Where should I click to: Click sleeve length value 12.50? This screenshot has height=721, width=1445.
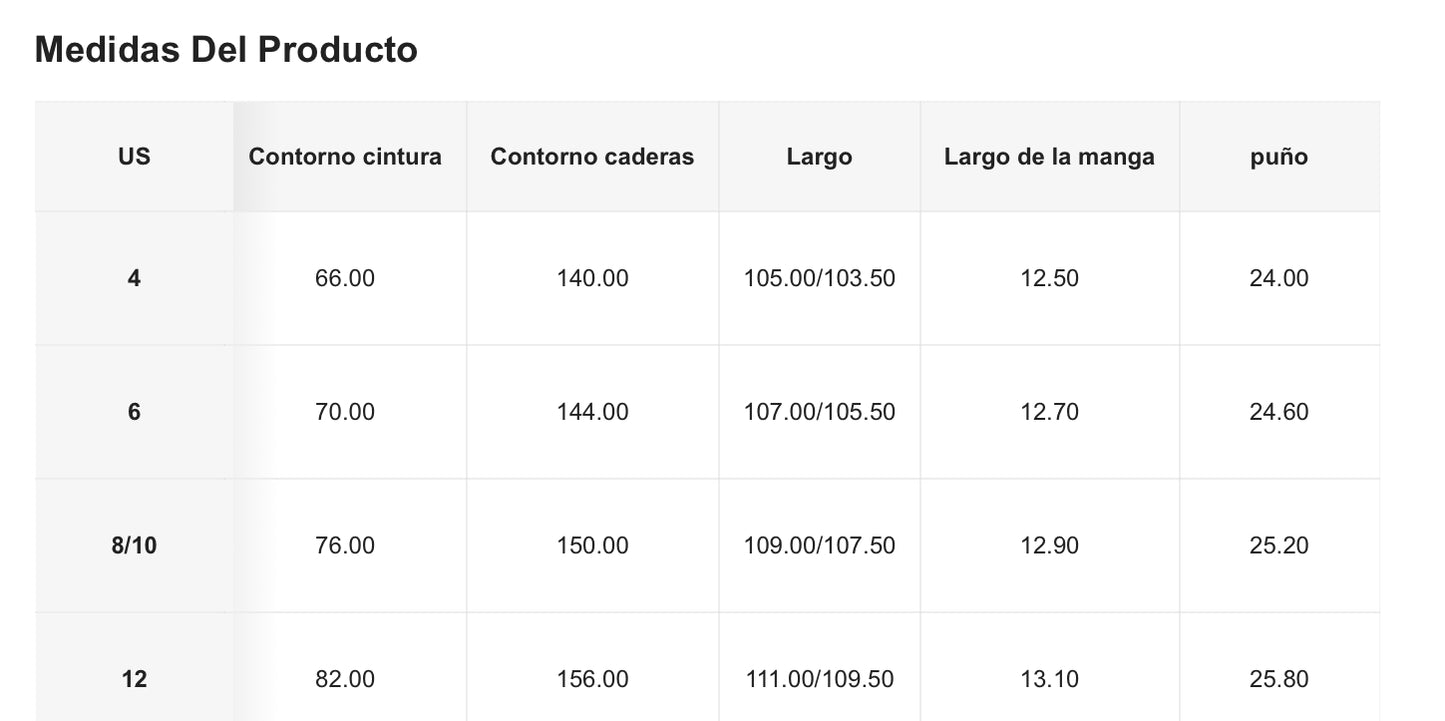pos(1049,278)
